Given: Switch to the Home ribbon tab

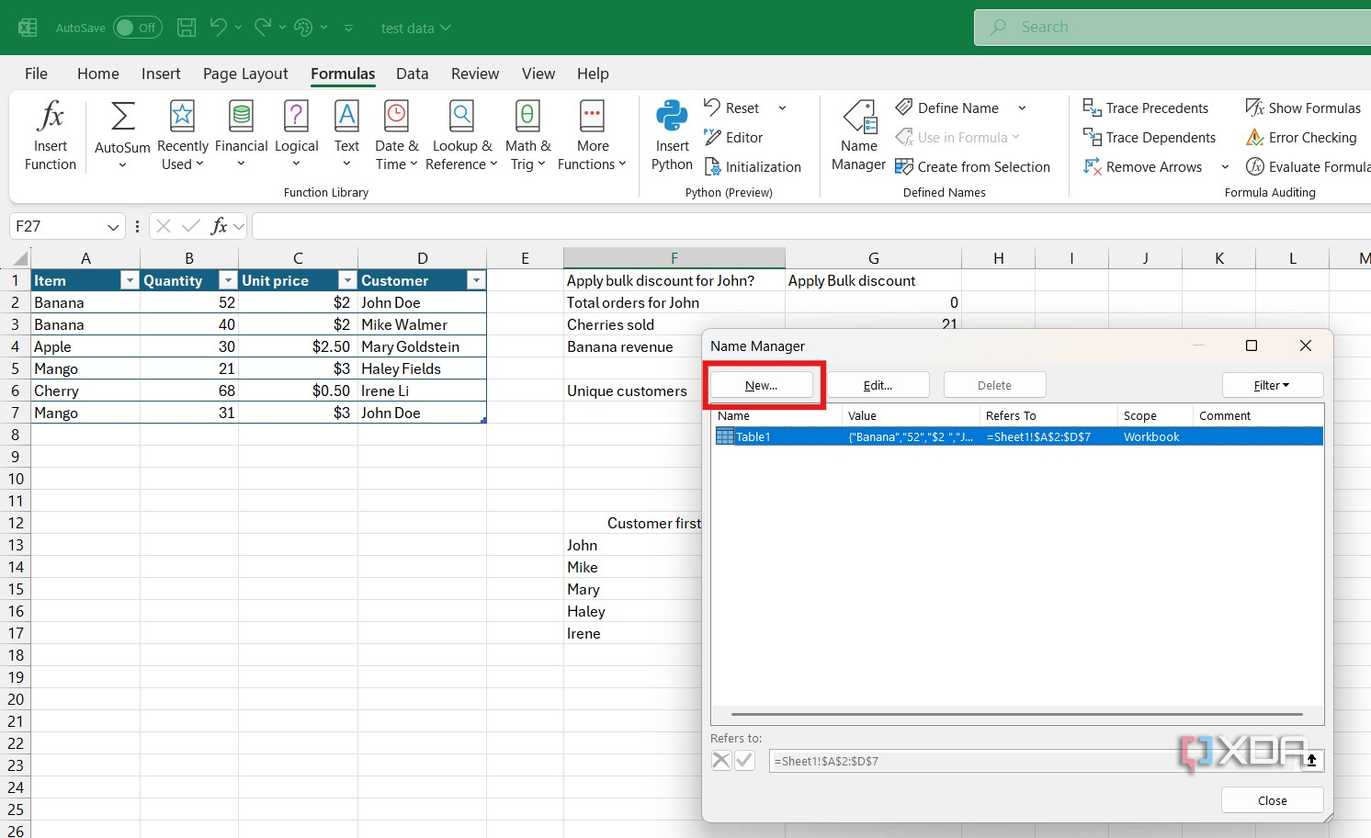Looking at the screenshot, I should [98, 73].
